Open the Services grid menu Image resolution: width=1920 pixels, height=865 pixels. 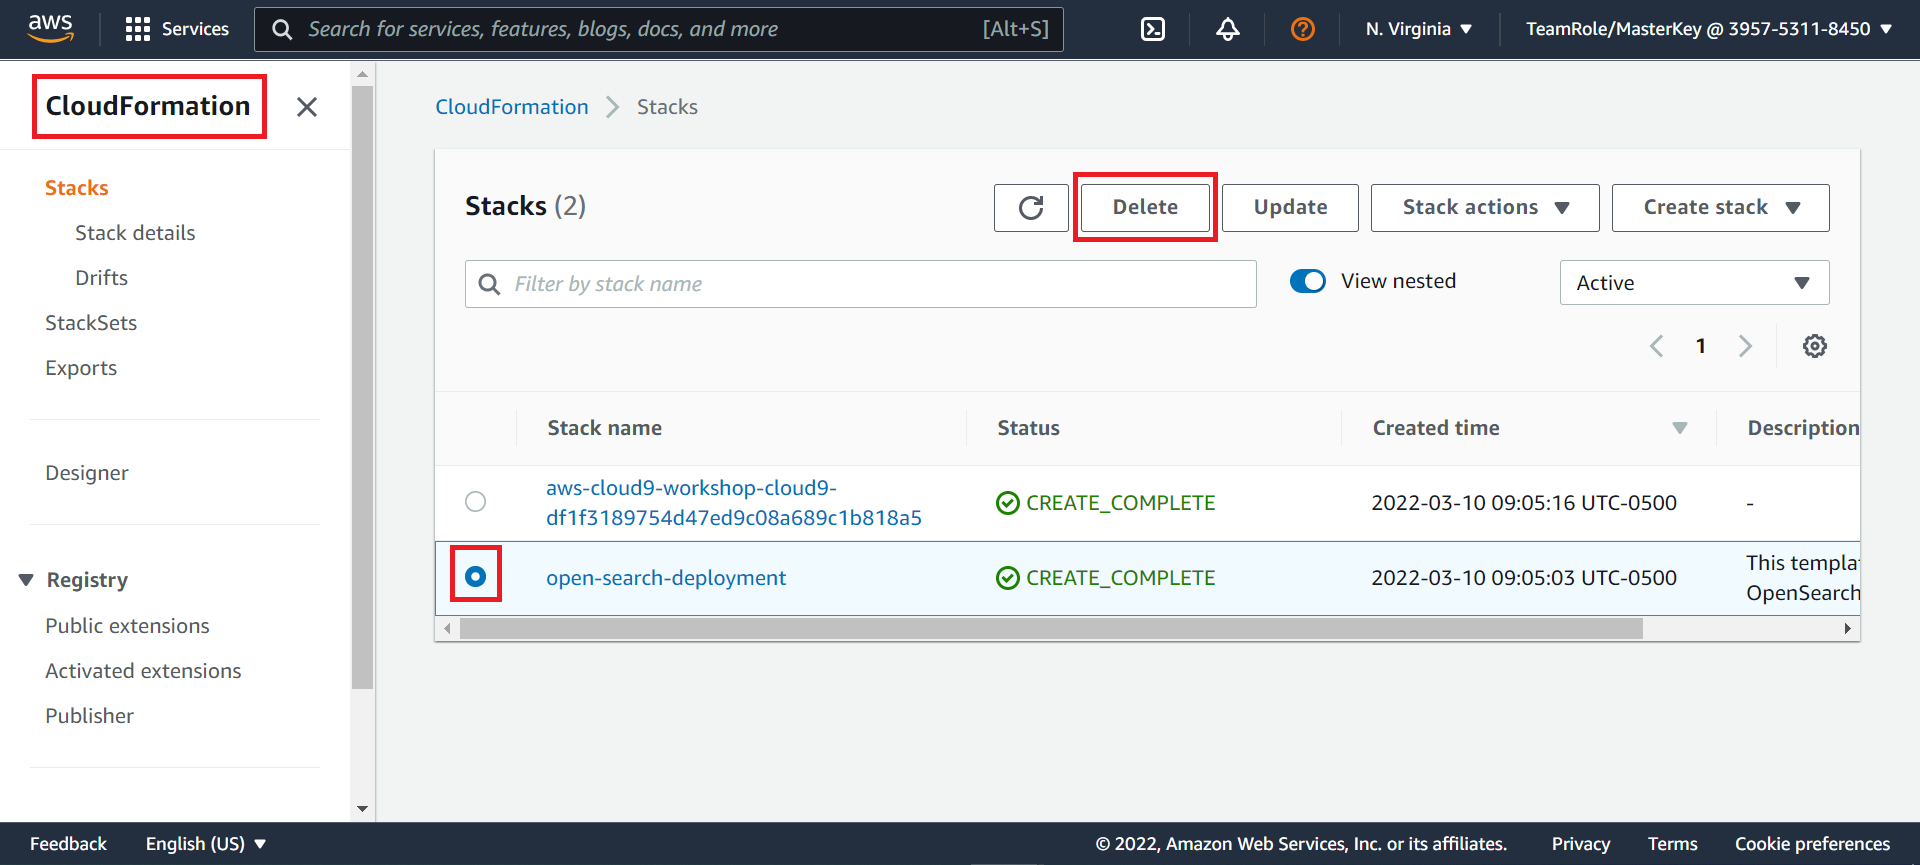click(x=177, y=29)
